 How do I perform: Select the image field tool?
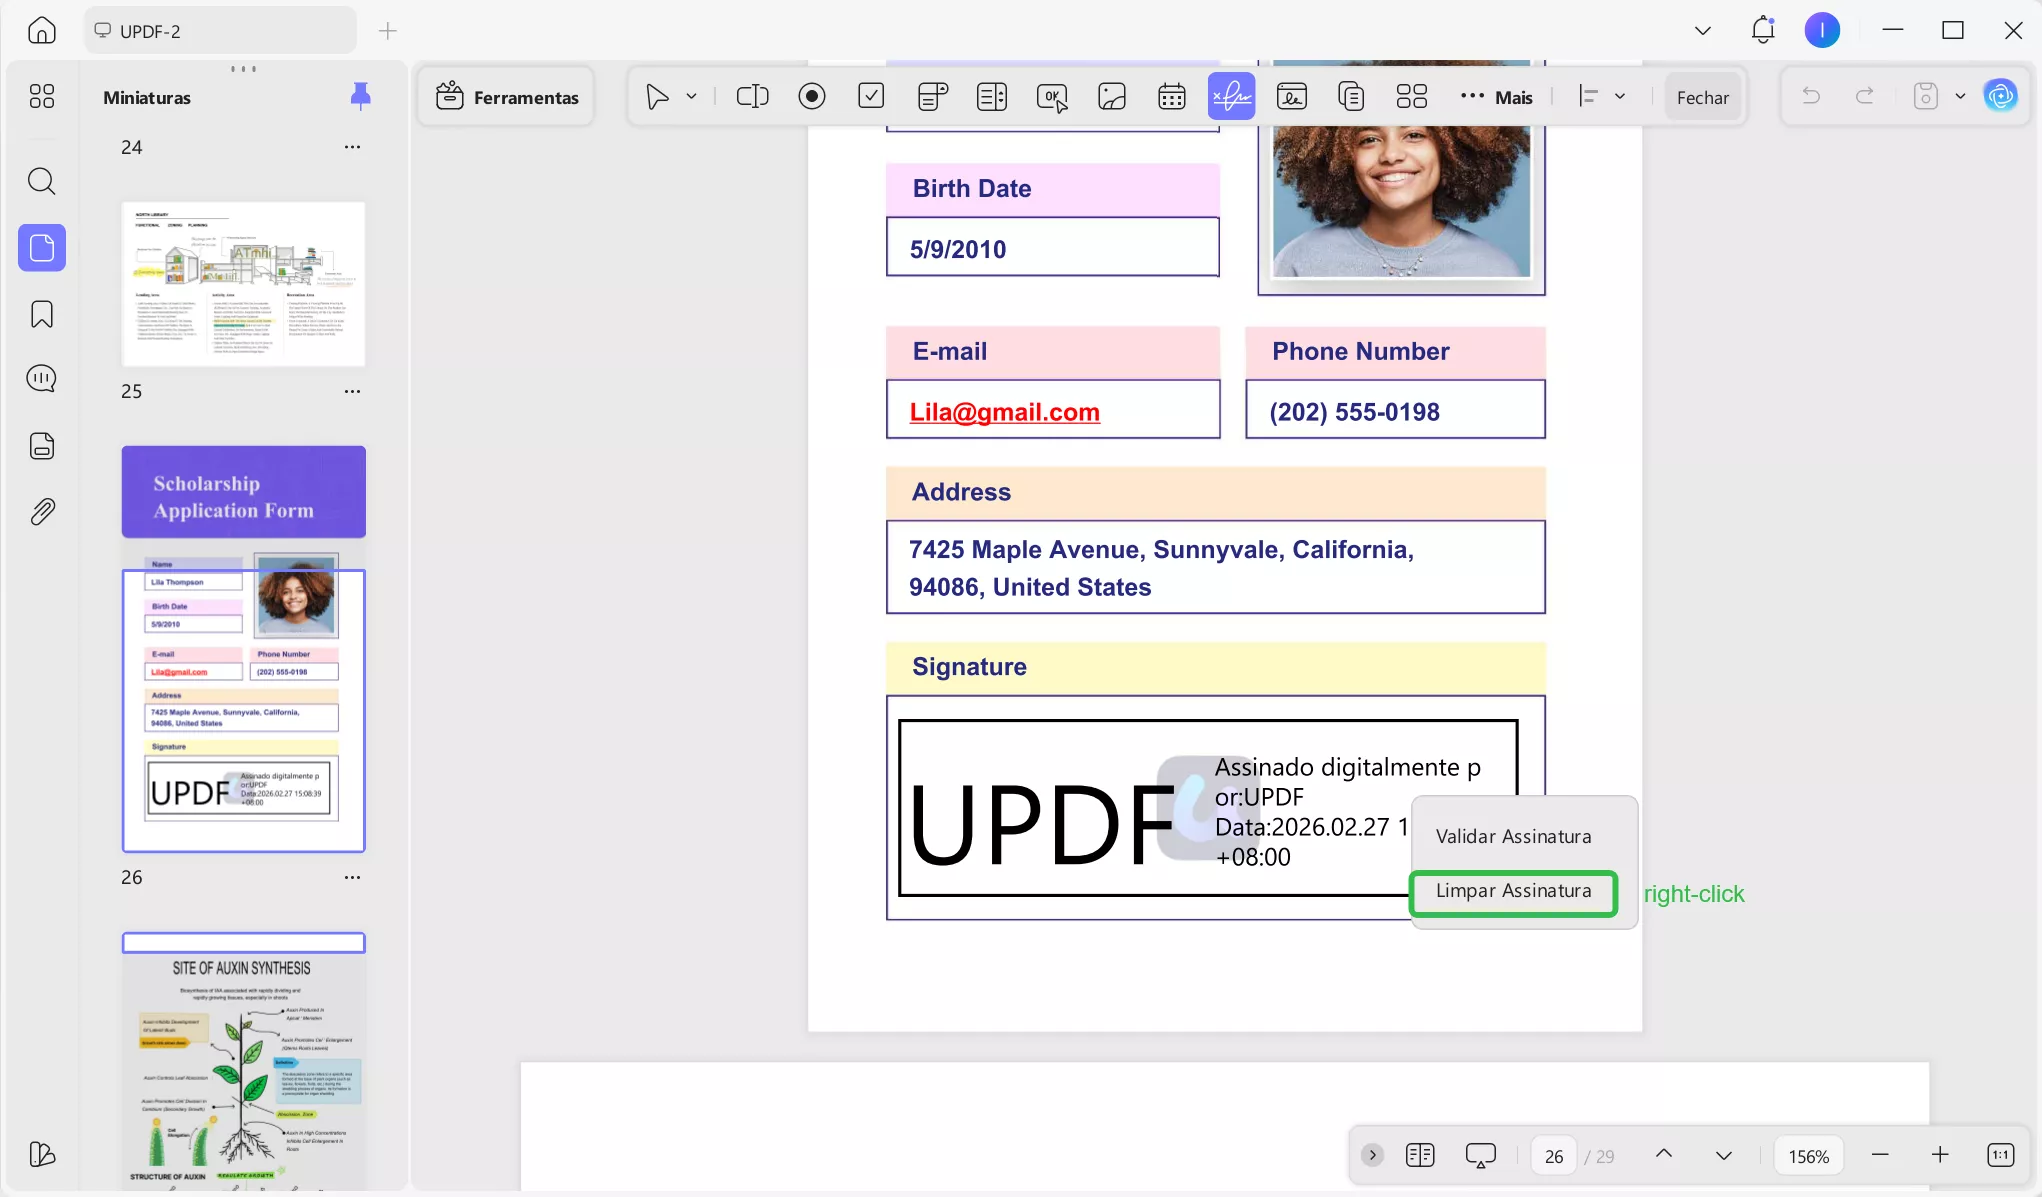pyautogui.click(x=1111, y=97)
